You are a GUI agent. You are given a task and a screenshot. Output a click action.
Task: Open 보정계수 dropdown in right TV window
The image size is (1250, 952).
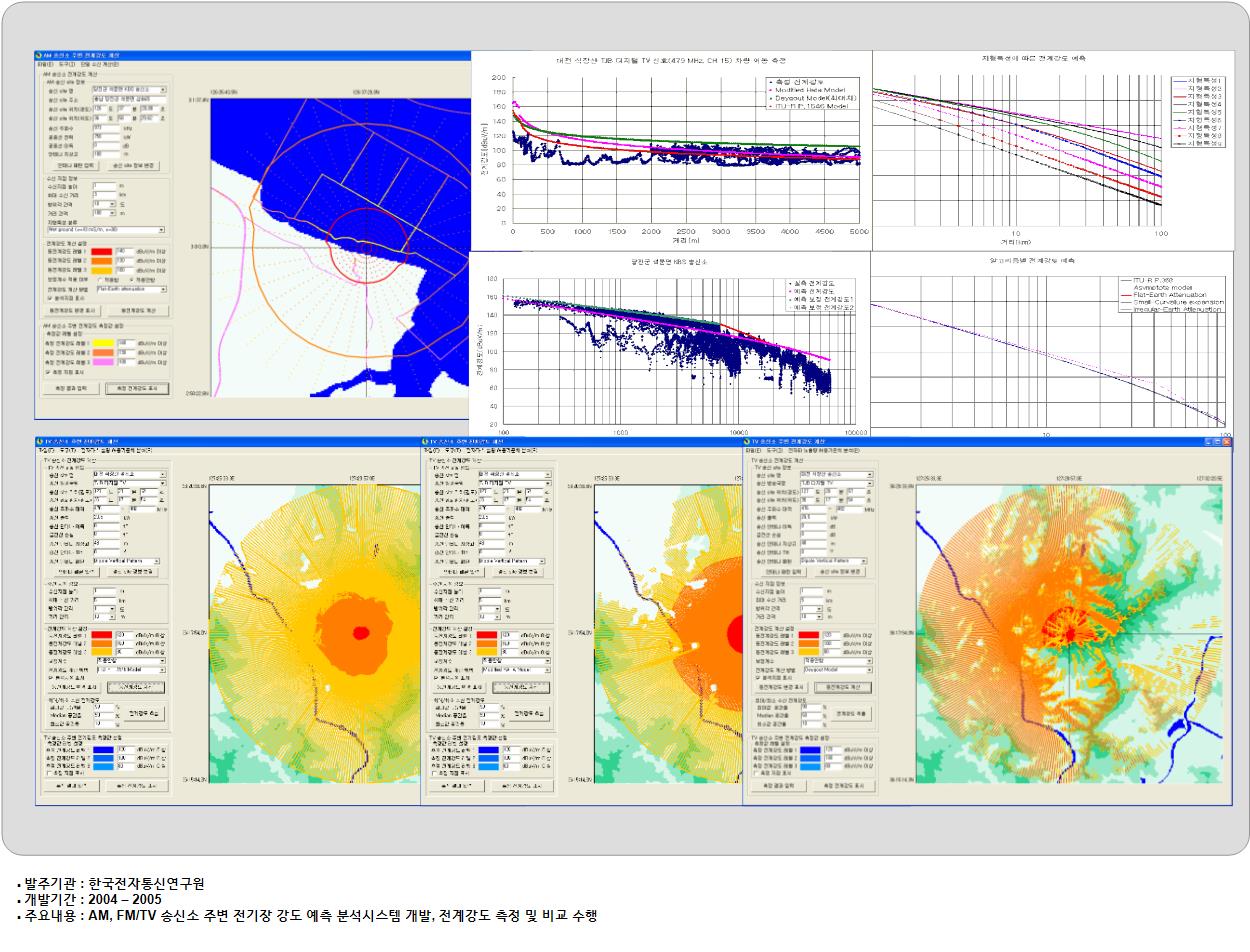coord(838,661)
